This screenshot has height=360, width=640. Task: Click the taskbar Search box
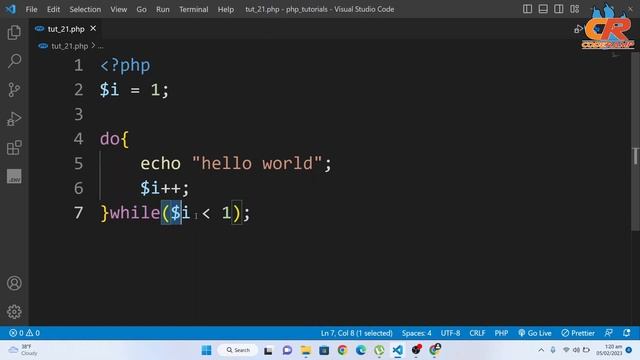[x=238, y=350]
